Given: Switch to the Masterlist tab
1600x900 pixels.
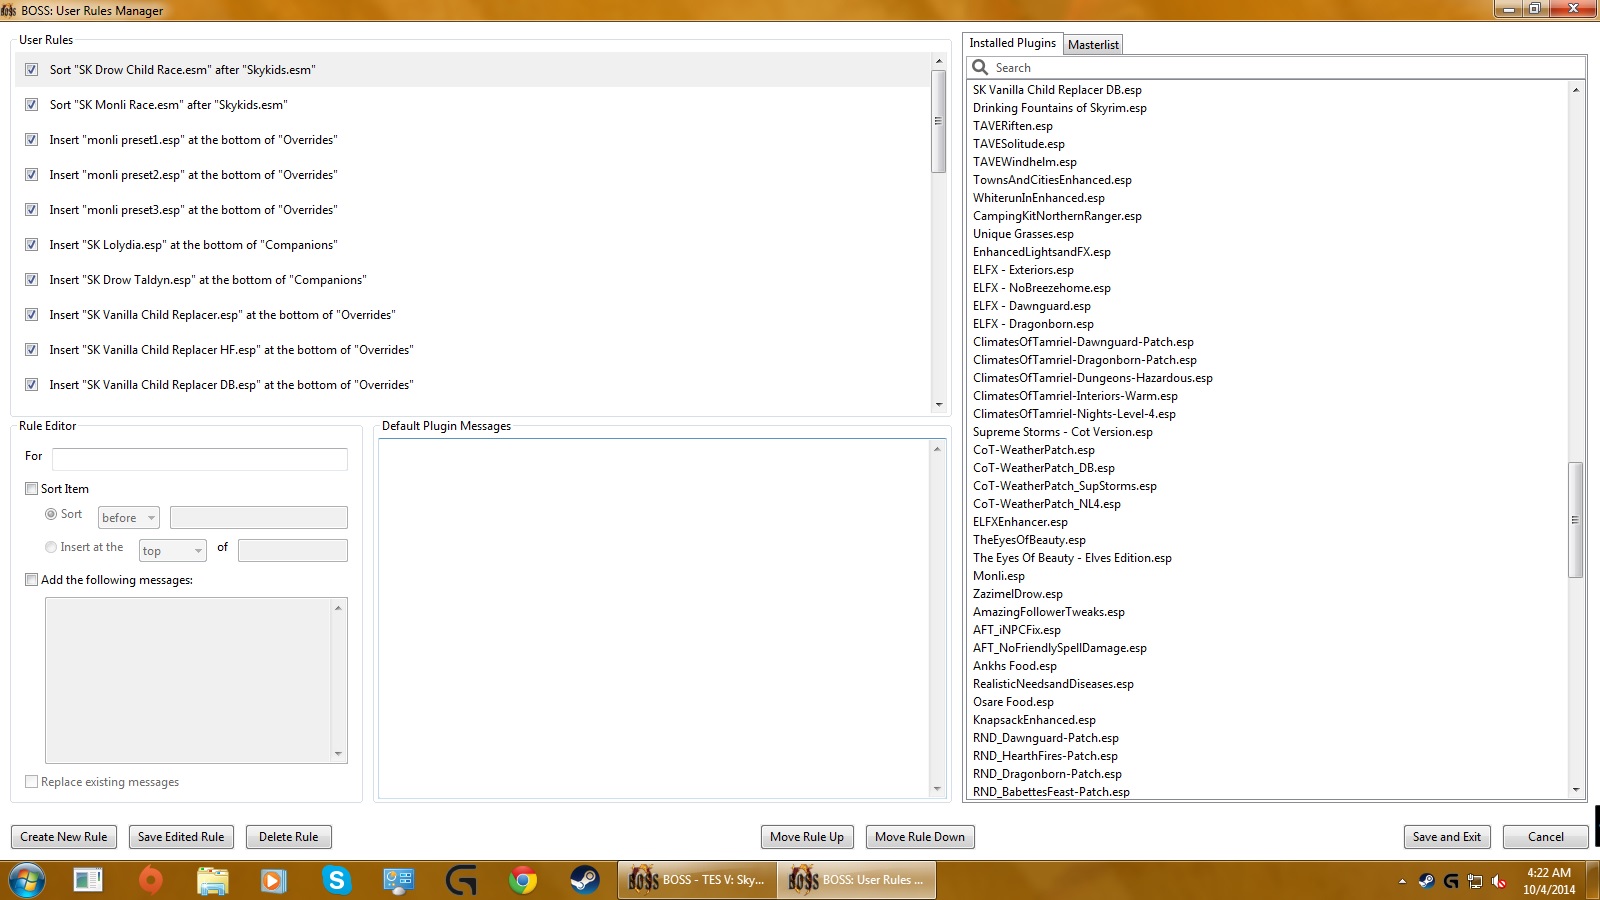Looking at the screenshot, I should click(x=1093, y=45).
